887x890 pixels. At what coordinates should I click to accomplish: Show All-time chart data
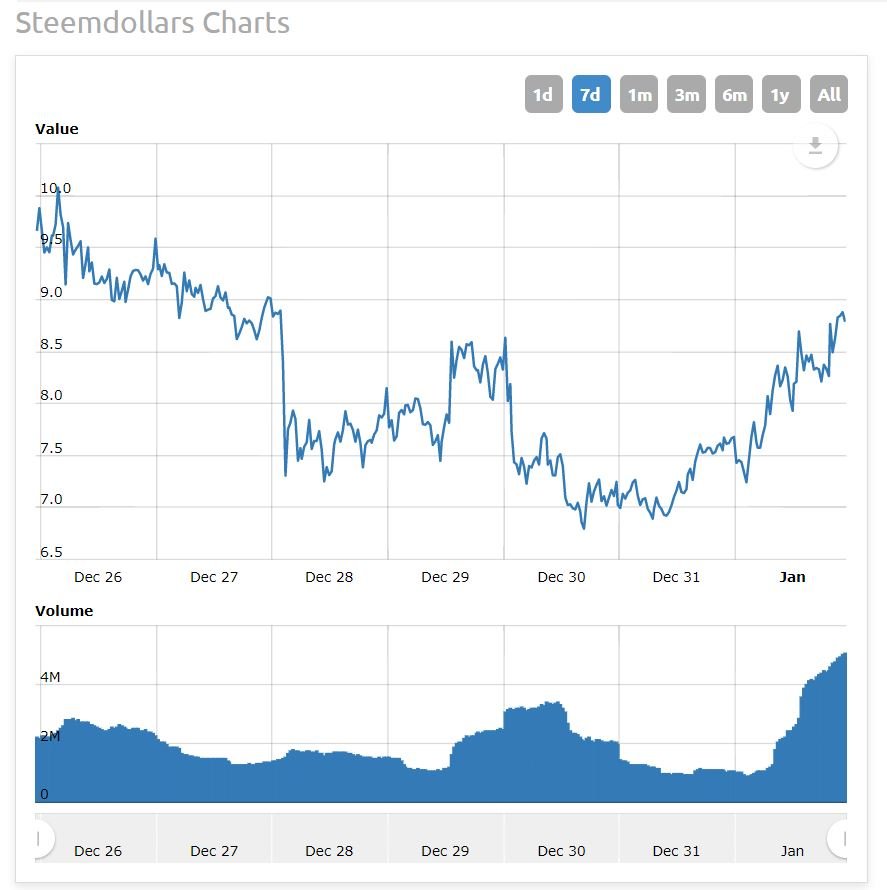[829, 94]
